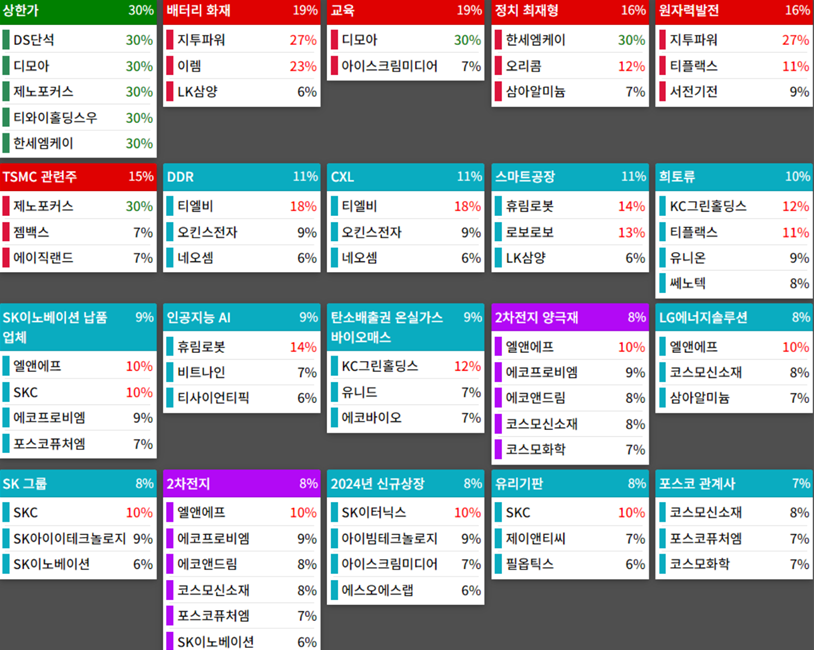Click 비트나인 in the 인공지능 AI card
814x650 pixels.
click(x=242, y=372)
